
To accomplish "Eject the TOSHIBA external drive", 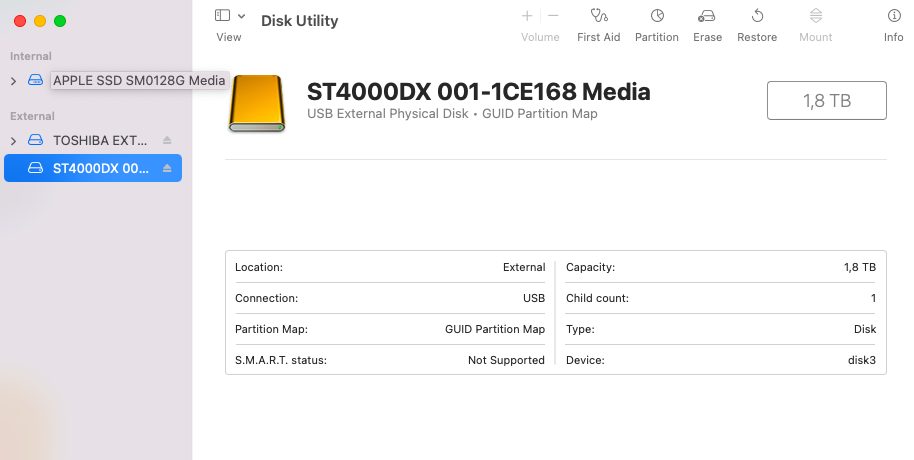I will click(168, 140).
